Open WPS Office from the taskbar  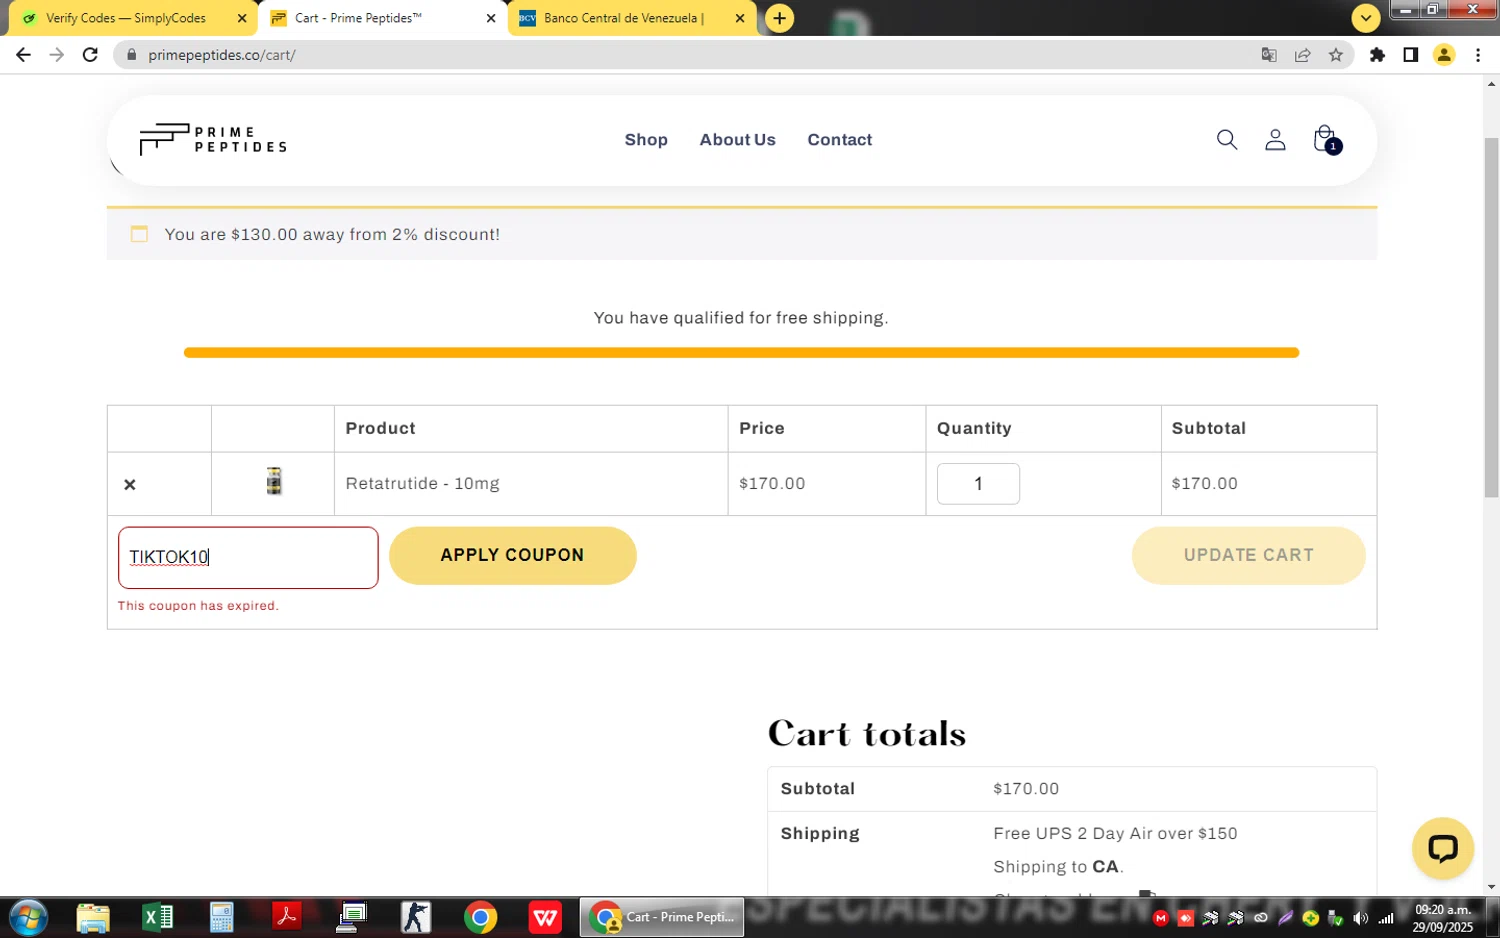[545, 917]
